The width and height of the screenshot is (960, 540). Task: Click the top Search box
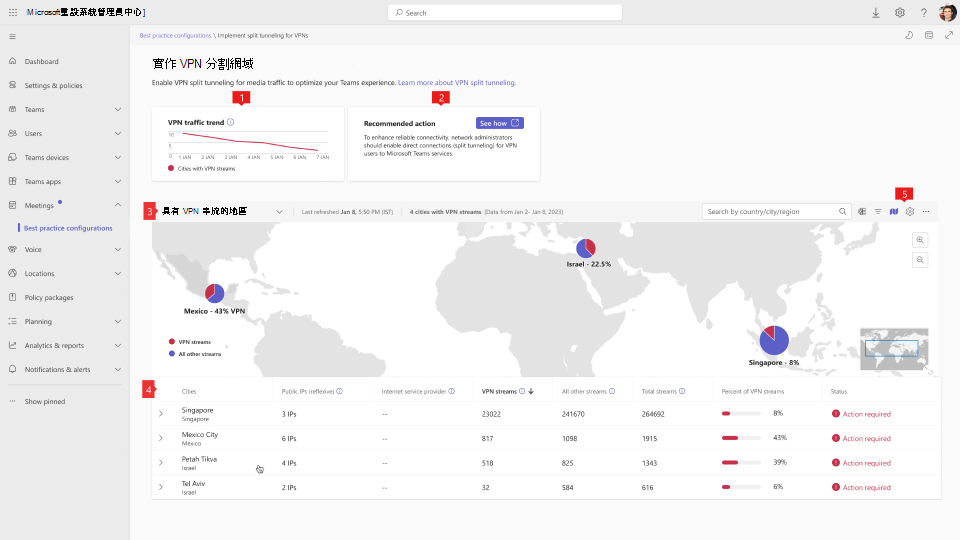pyautogui.click(x=505, y=13)
